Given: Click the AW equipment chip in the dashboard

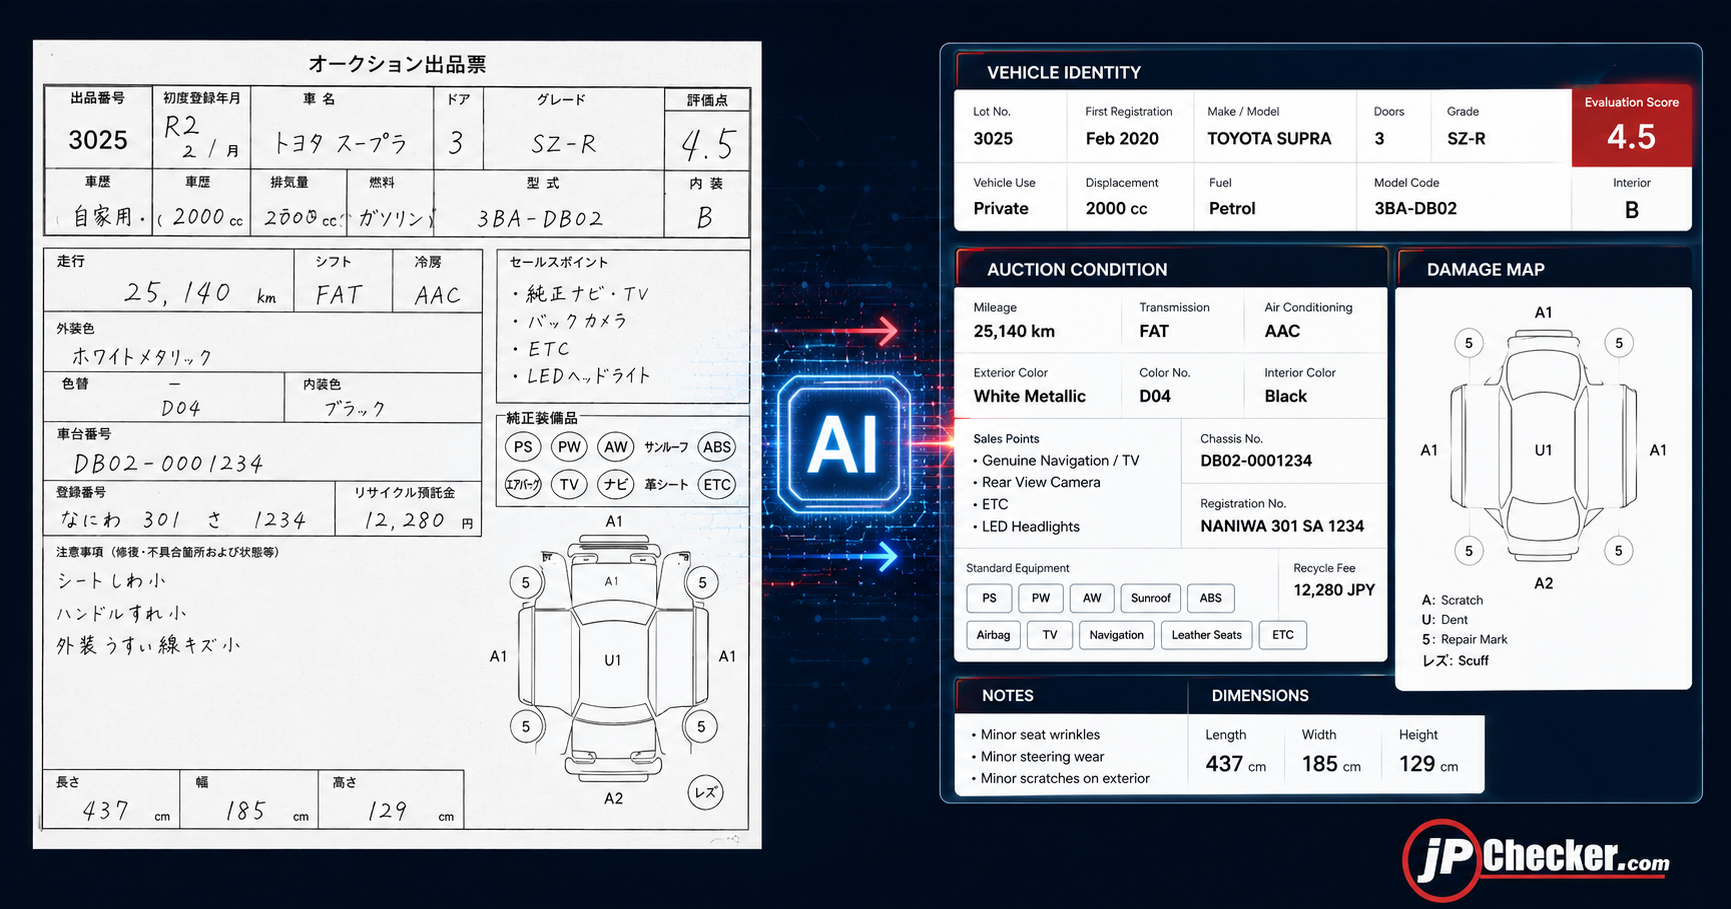Looking at the screenshot, I should [x=1092, y=598].
